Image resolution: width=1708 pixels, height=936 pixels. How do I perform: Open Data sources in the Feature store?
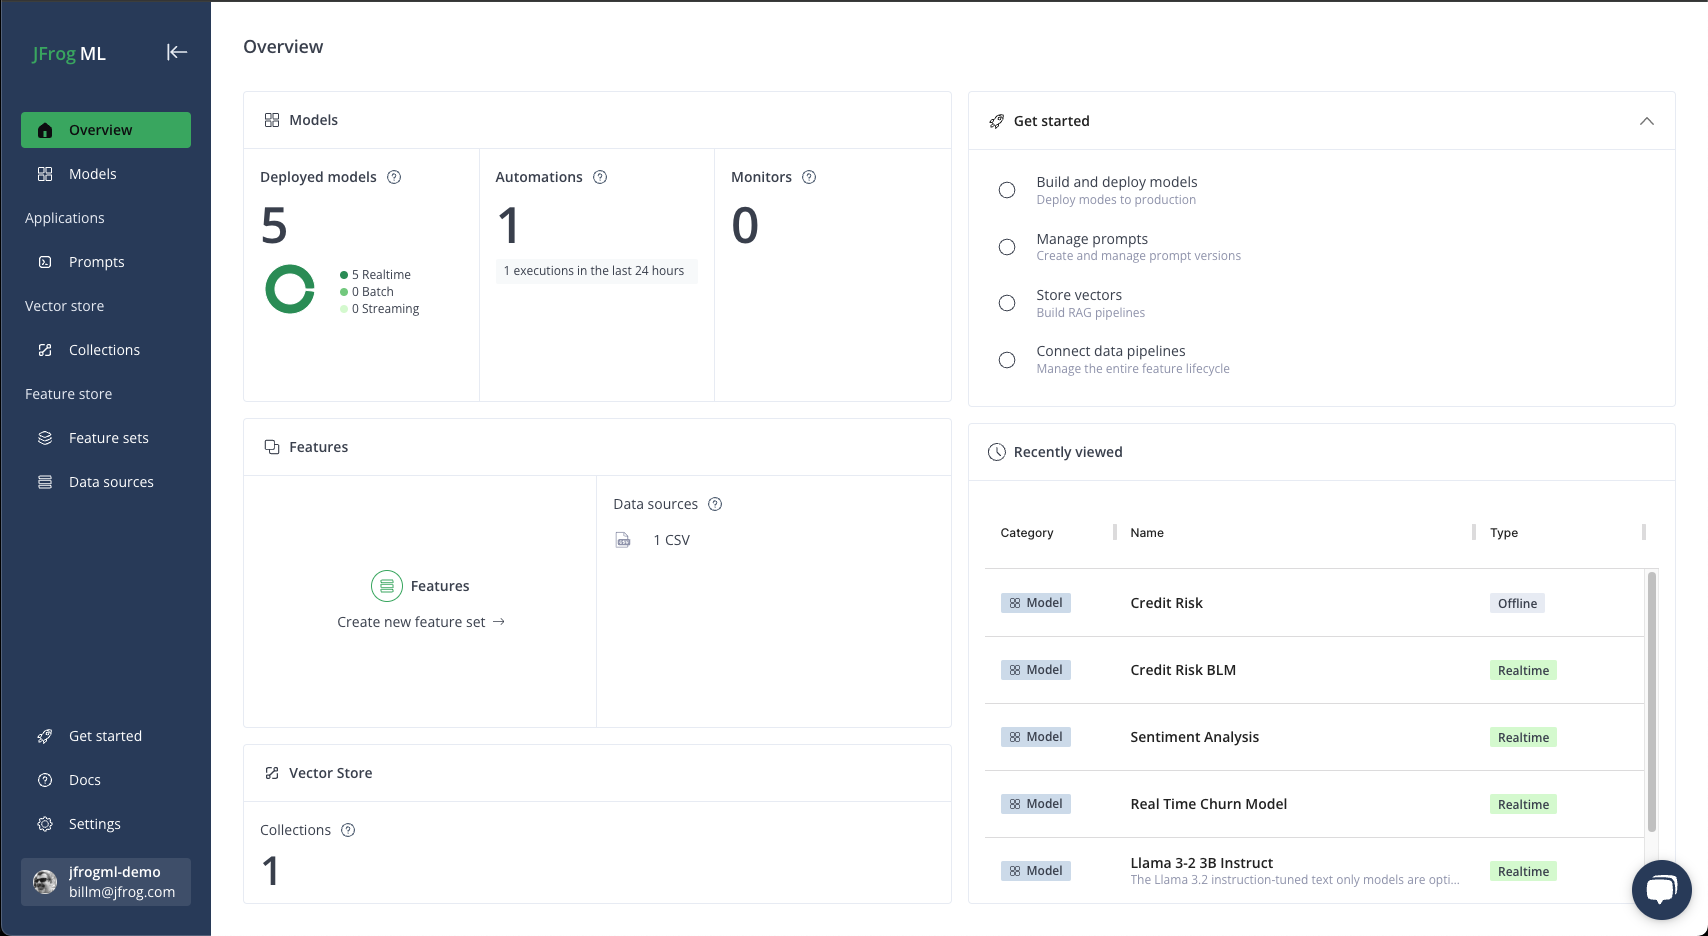click(110, 481)
